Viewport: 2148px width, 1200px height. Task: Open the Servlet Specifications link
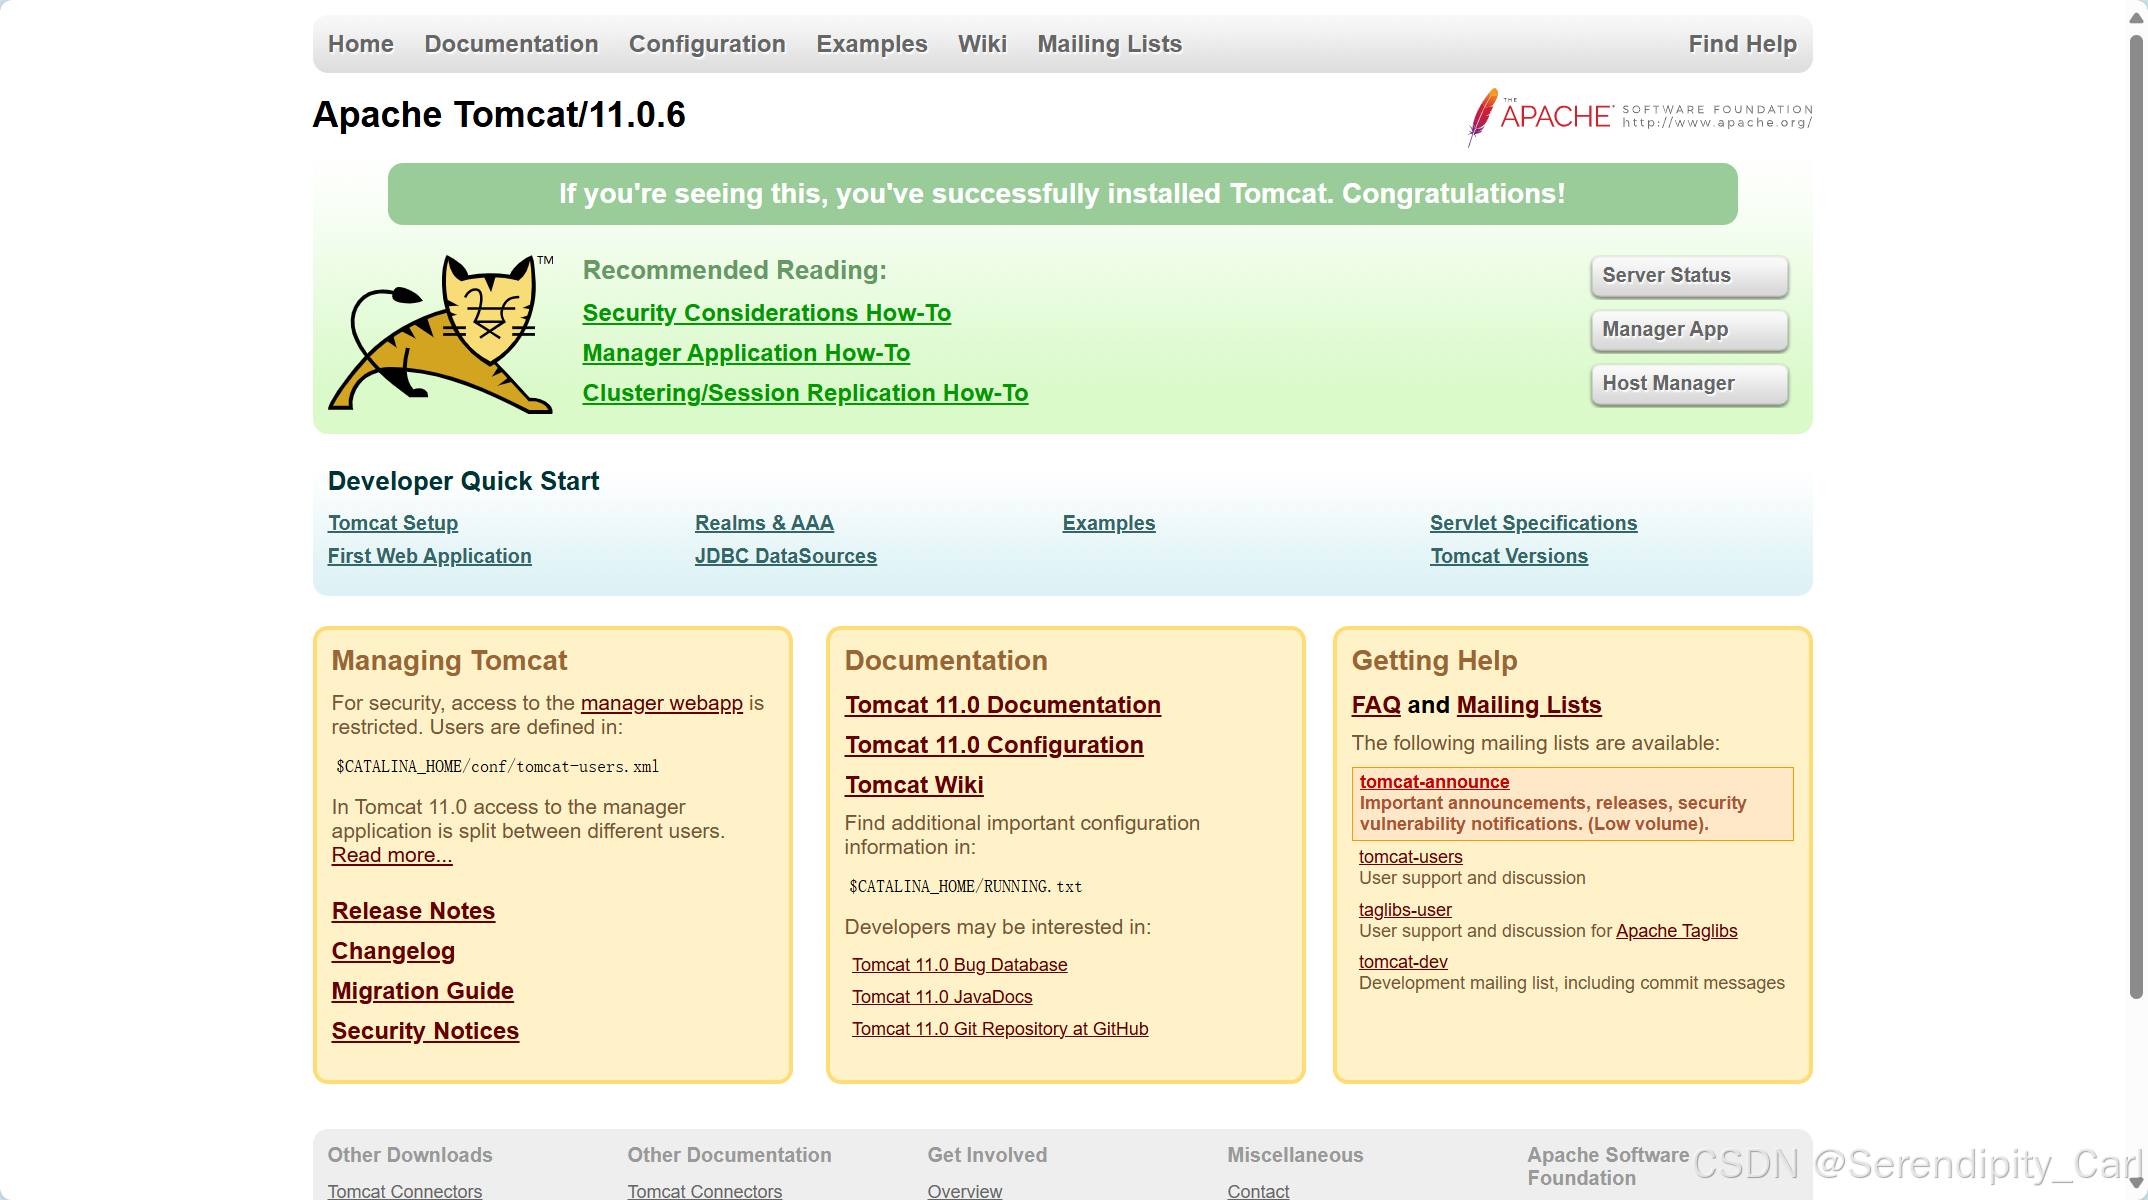[x=1533, y=523]
